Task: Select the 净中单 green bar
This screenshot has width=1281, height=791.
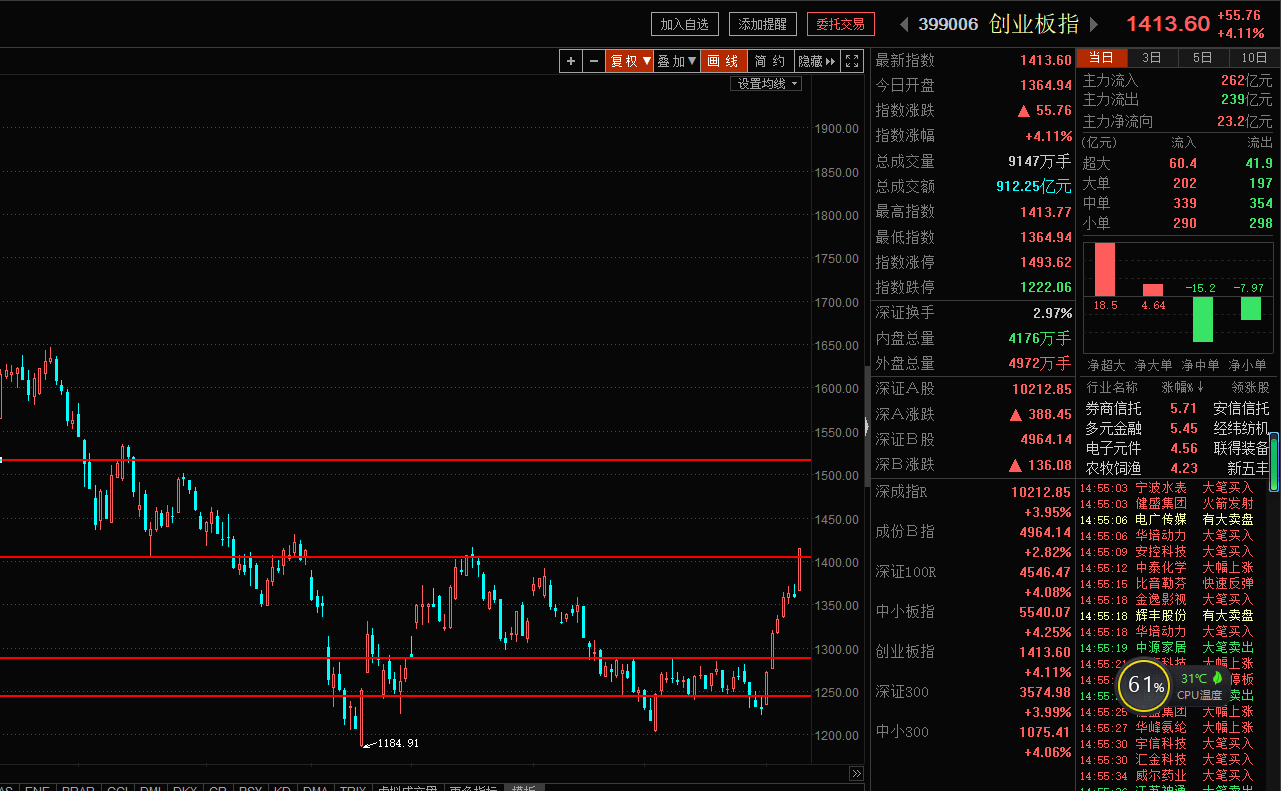Action: pyautogui.click(x=1203, y=319)
